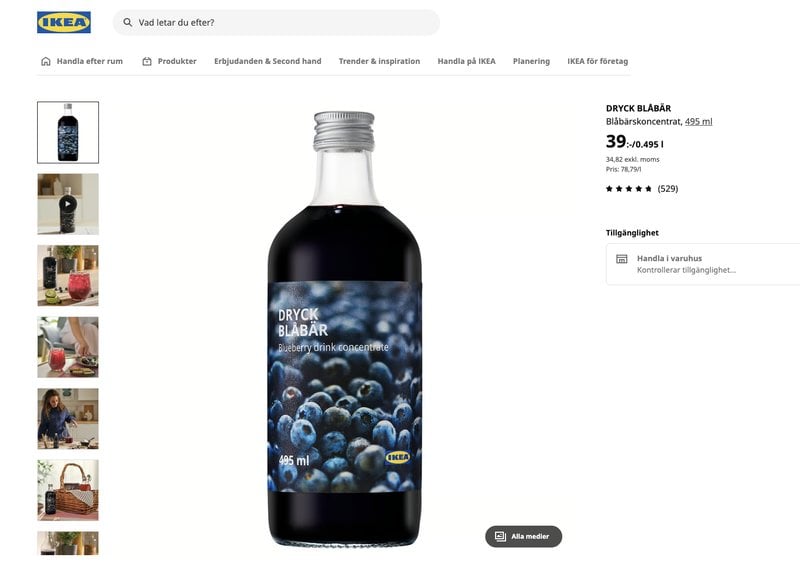The height and width of the screenshot is (577, 800).
Task: Click the search magnifier icon
Action: coord(128,22)
